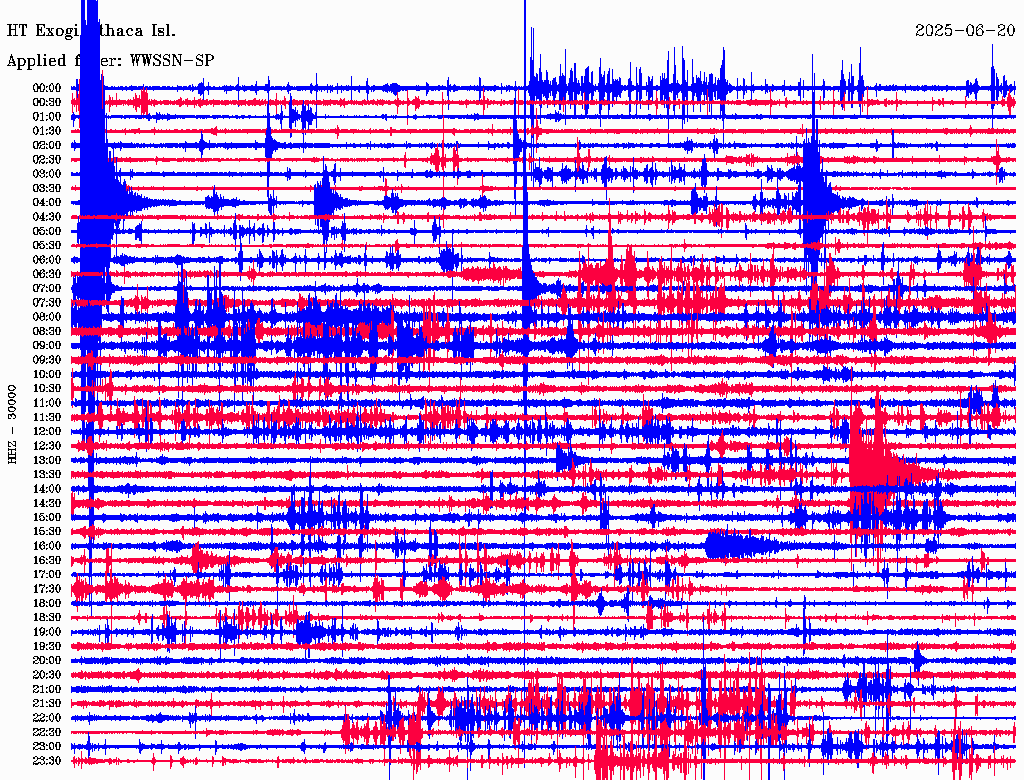Viewport: 1024px width, 780px height.
Task: Select the 00:00 time label
Action: 47,88
